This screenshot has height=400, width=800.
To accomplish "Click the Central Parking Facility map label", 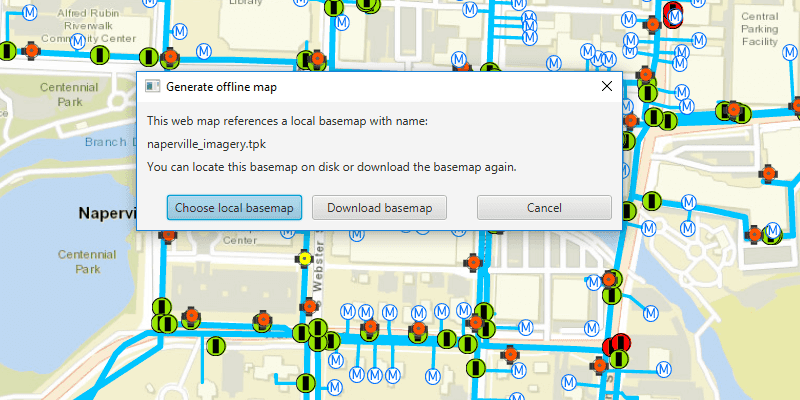I will click(760, 29).
